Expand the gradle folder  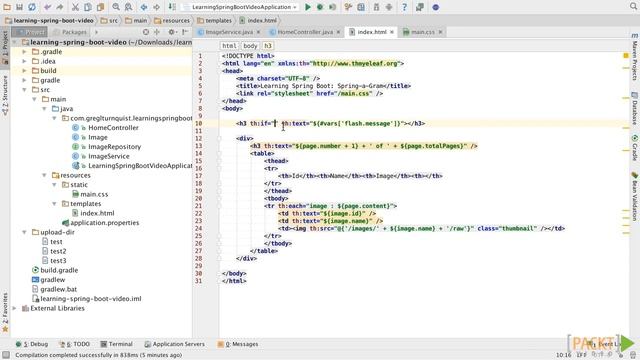pyautogui.click(x=24, y=80)
